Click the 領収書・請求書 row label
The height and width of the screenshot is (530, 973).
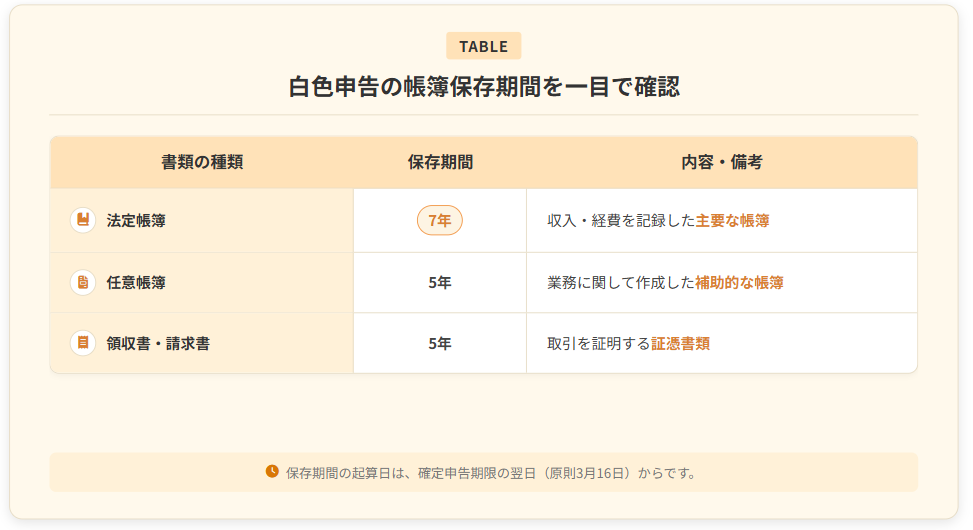point(158,344)
